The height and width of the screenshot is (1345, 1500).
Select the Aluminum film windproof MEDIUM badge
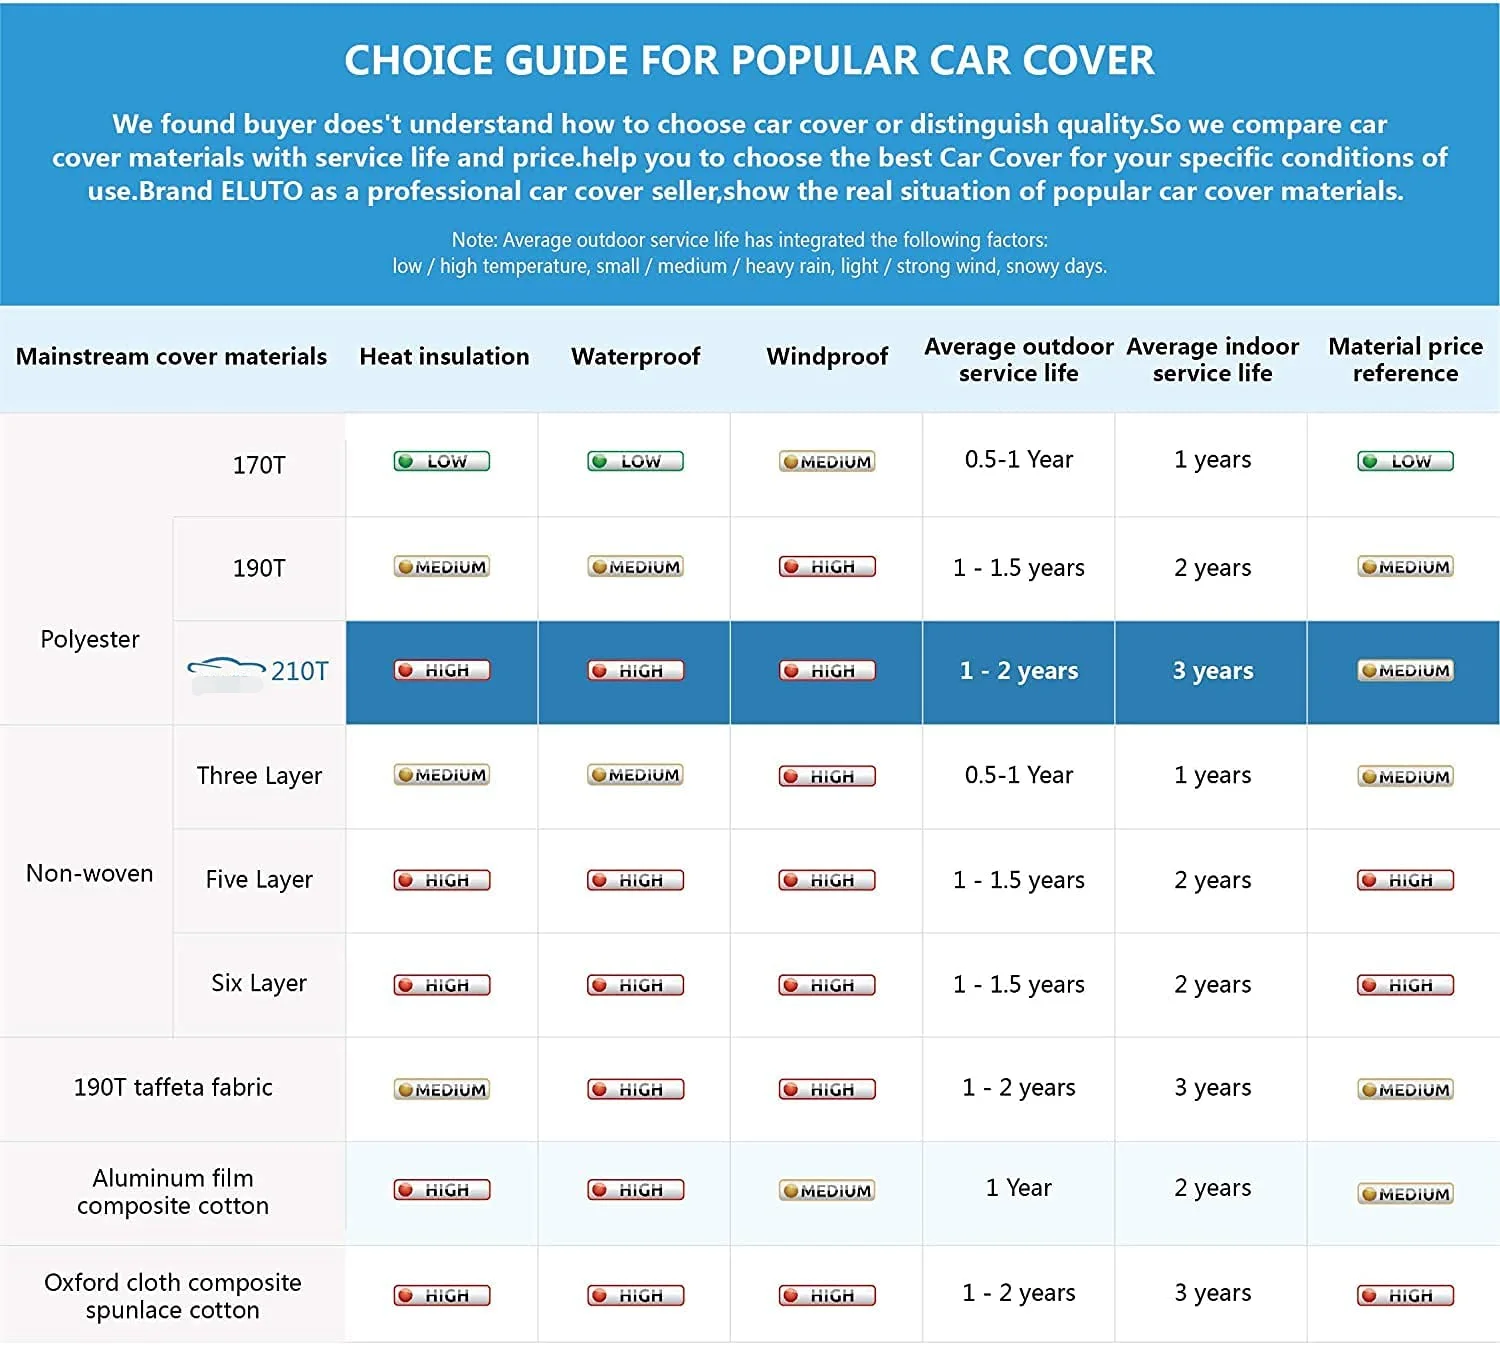click(827, 1190)
